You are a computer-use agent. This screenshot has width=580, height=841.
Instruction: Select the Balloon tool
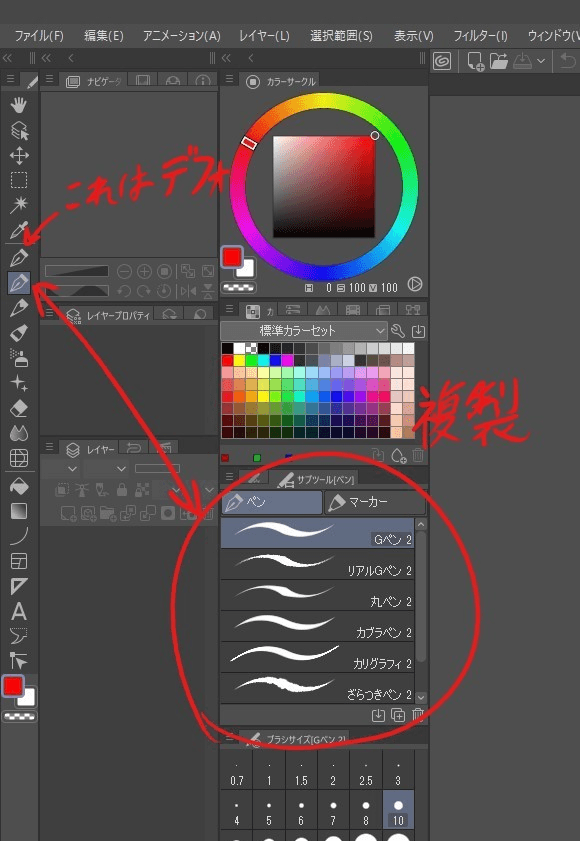click(x=19, y=636)
